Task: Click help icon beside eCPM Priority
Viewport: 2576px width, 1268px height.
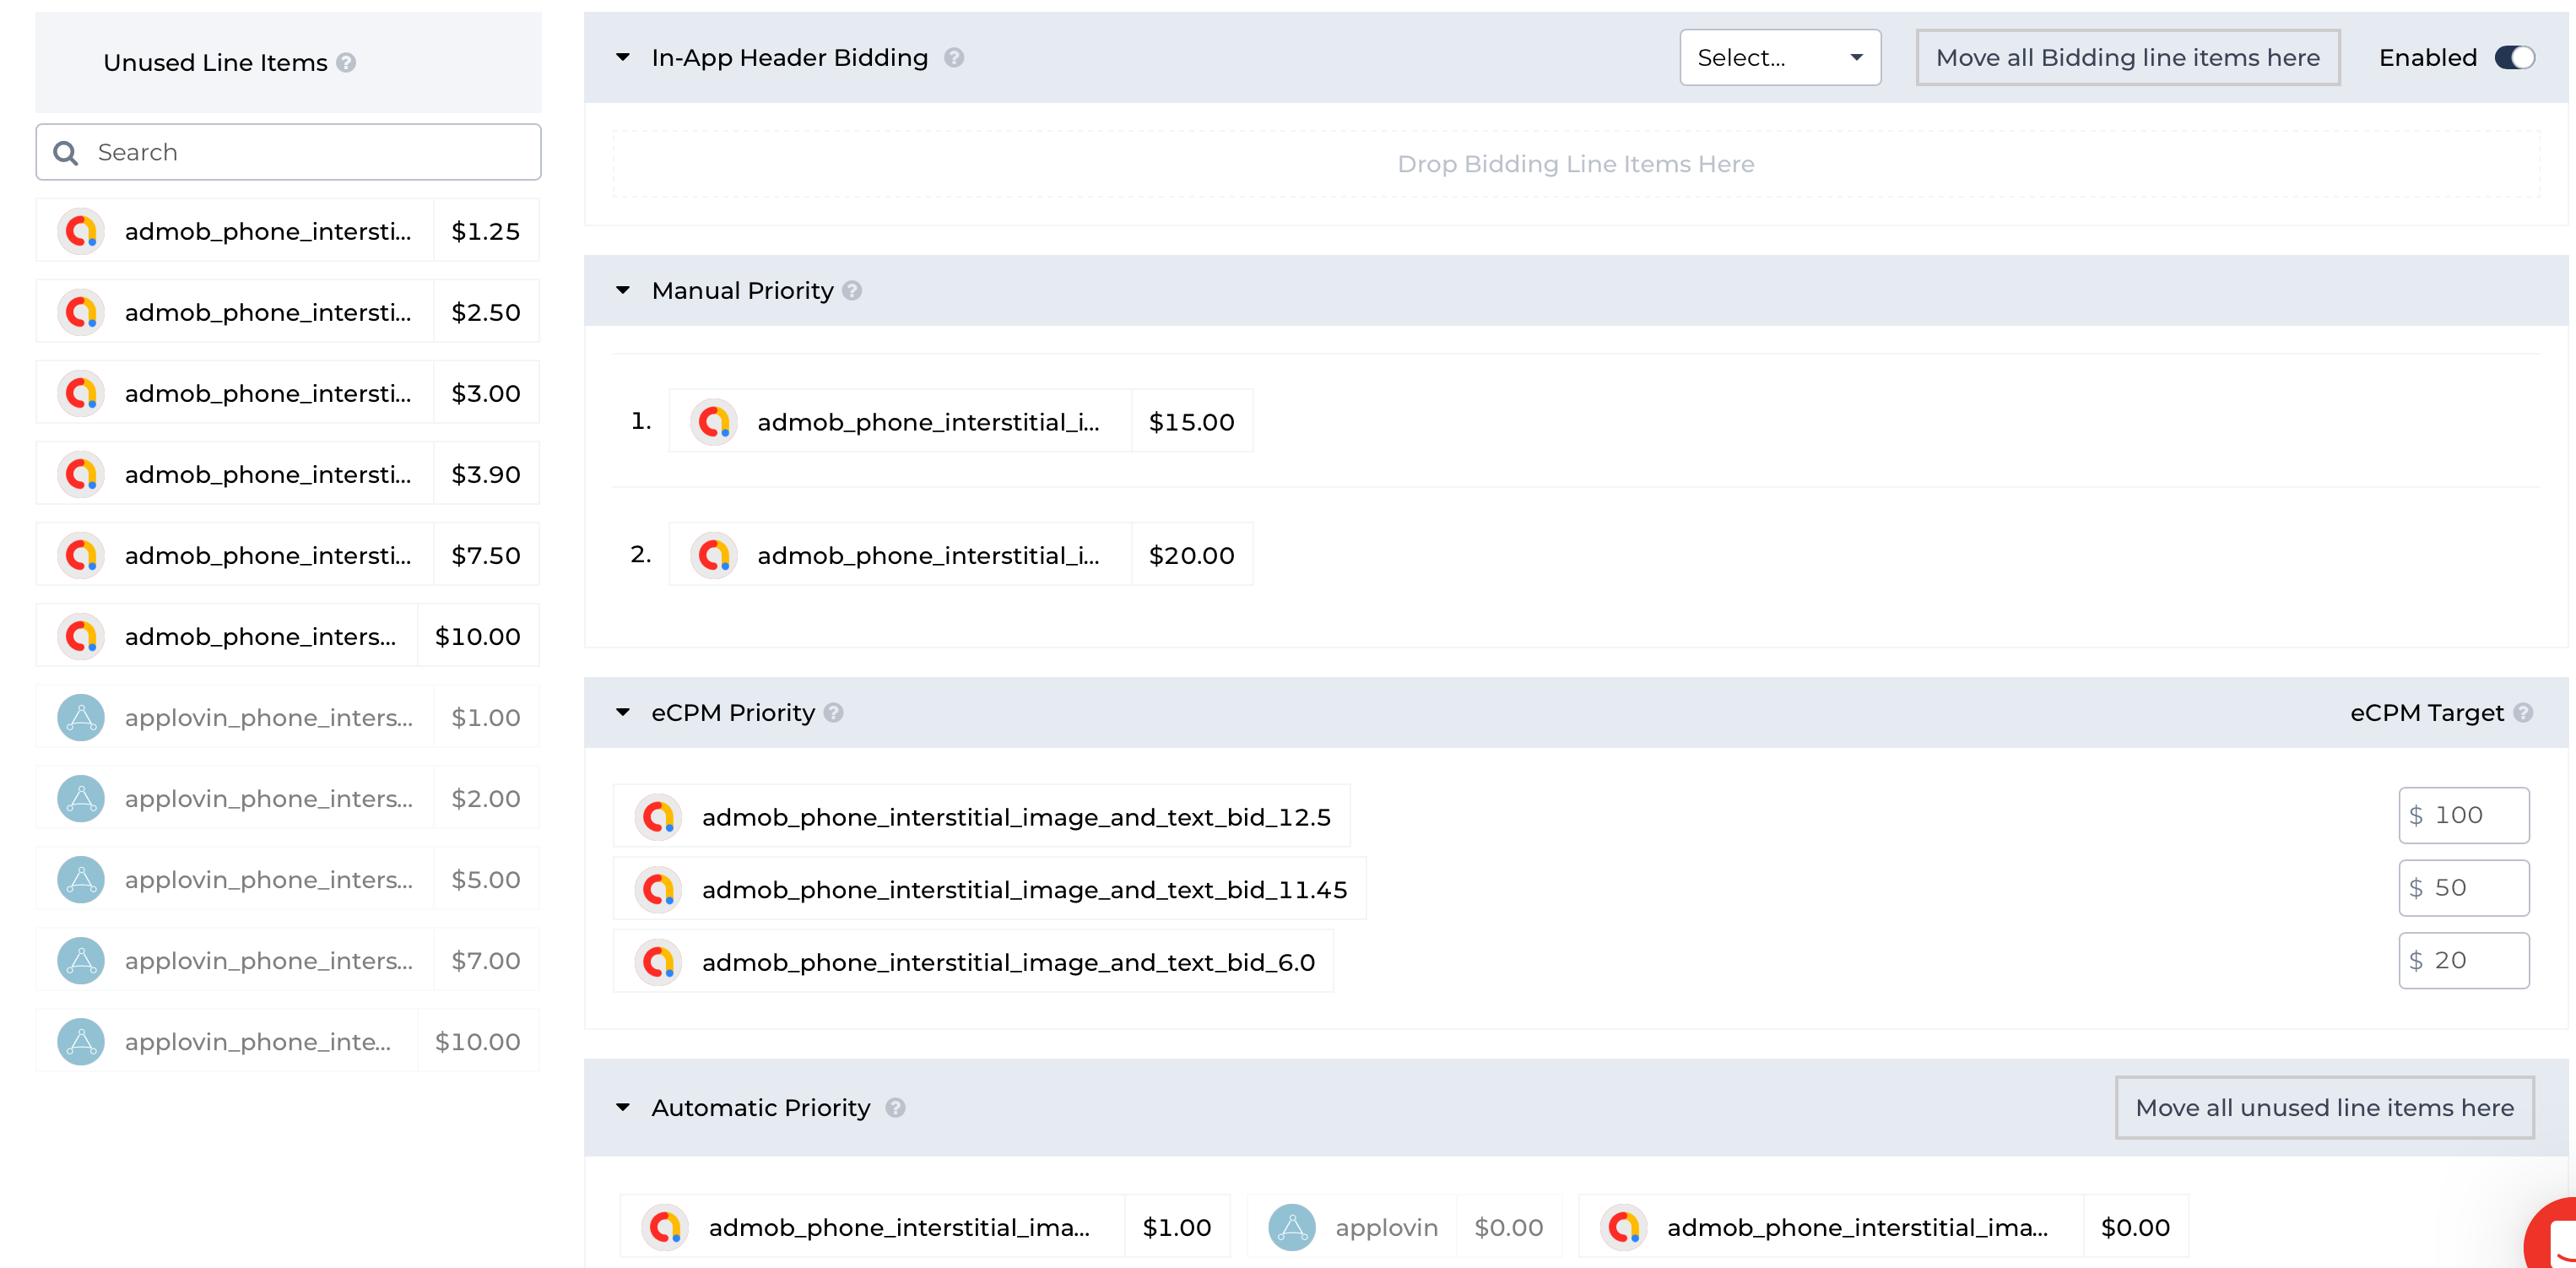Action: point(834,713)
